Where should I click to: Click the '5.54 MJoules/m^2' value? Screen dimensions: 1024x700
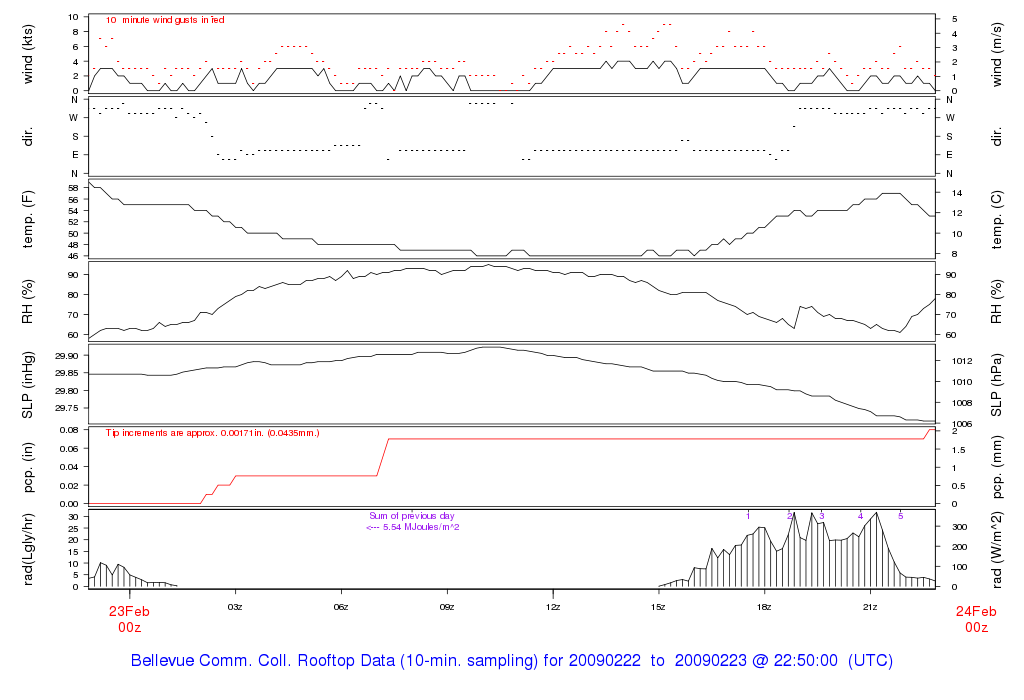(x=421, y=527)
